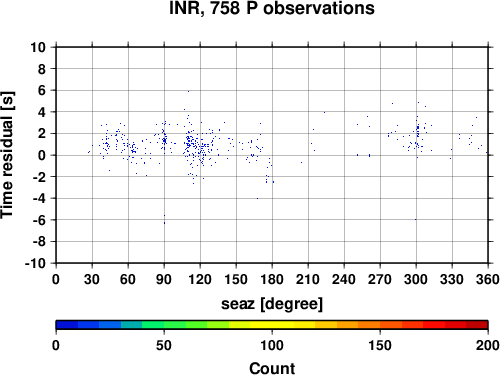Click the outlier point at seaz 300, -6 s

pos(415,219)
